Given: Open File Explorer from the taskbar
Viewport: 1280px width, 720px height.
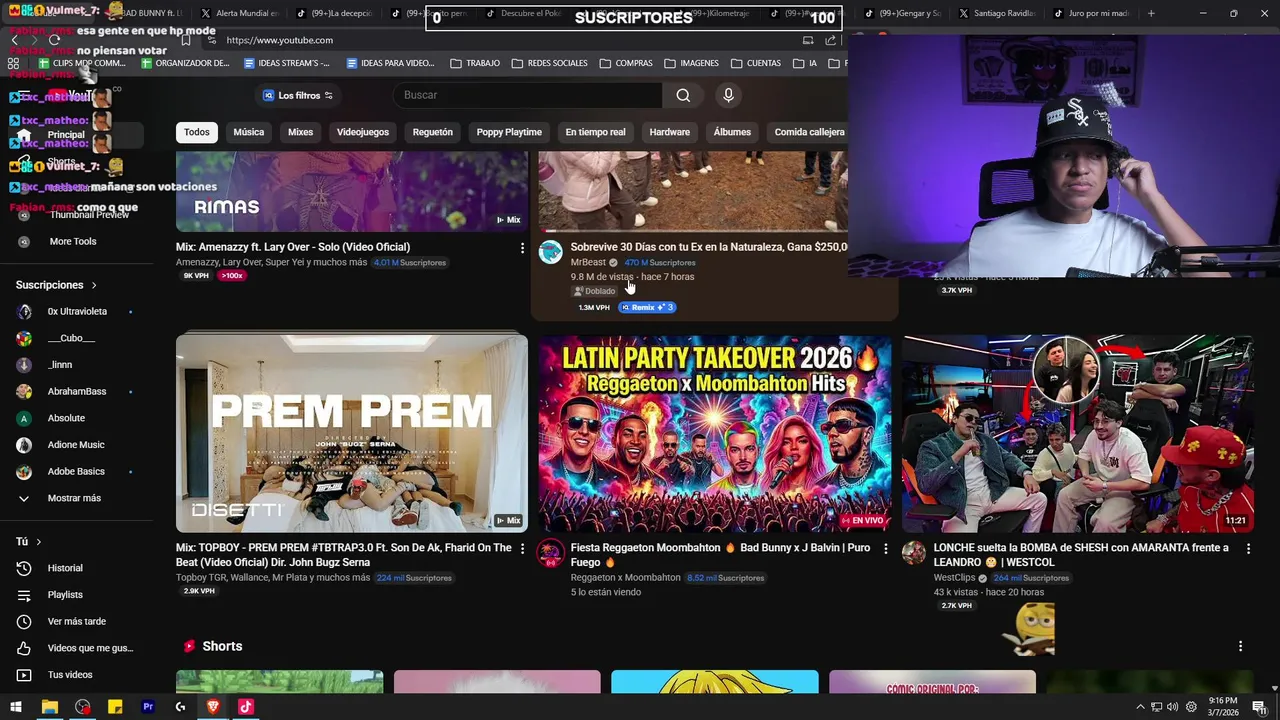Looking at the screenshot, I should (49, 707).
